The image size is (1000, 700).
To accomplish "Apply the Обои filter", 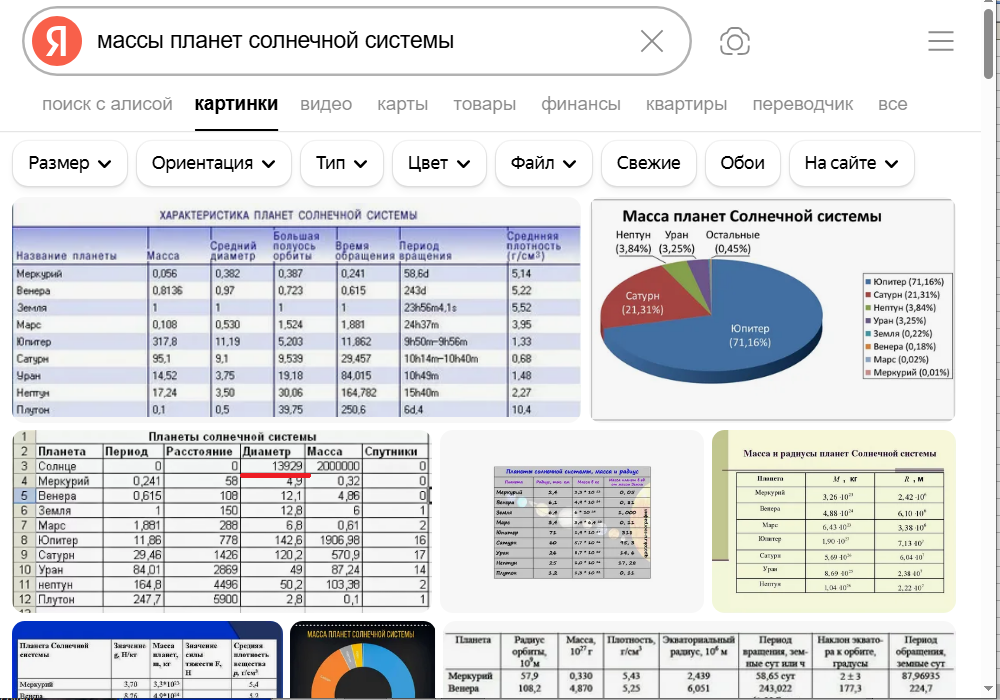I will tap(742, 163).
